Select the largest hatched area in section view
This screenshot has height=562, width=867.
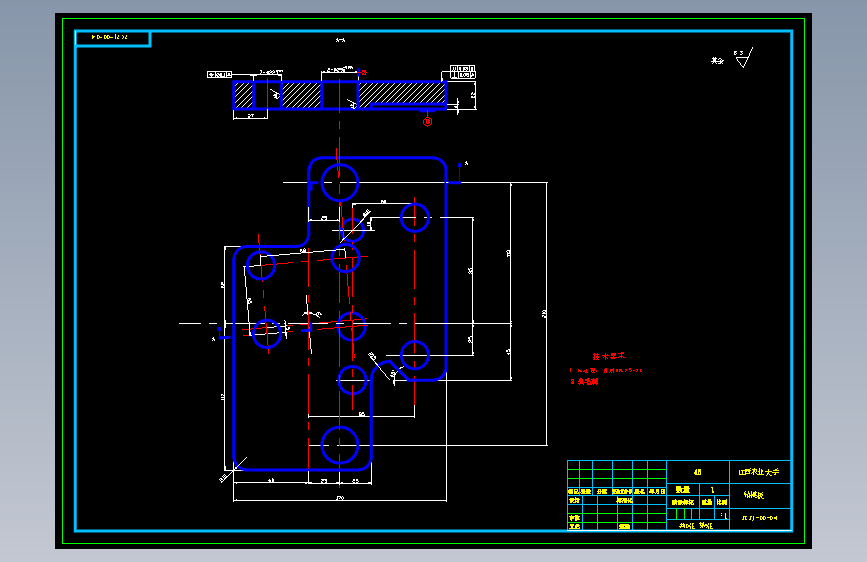tap(402, 92)
